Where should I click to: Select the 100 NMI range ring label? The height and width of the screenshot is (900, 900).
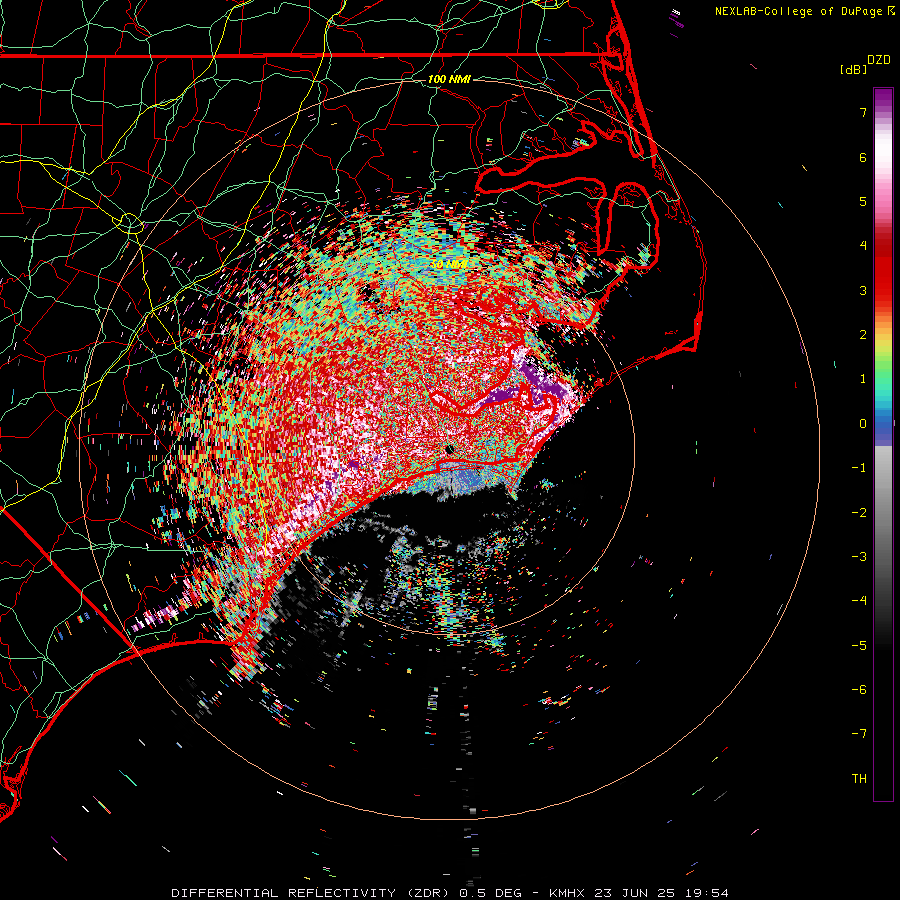tap(449, 79)
